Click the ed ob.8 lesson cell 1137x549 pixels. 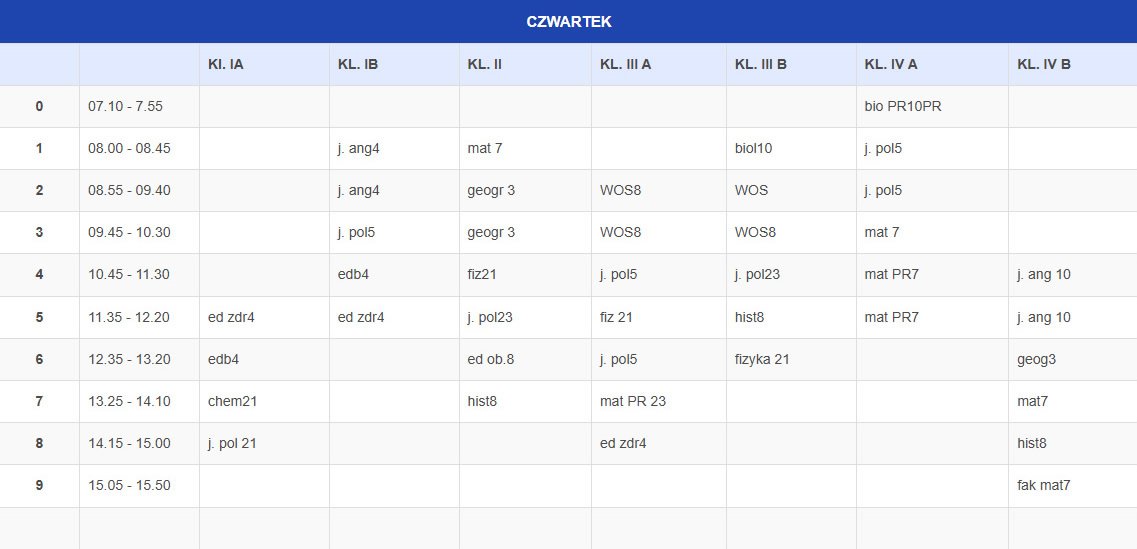tap(490, 359)
